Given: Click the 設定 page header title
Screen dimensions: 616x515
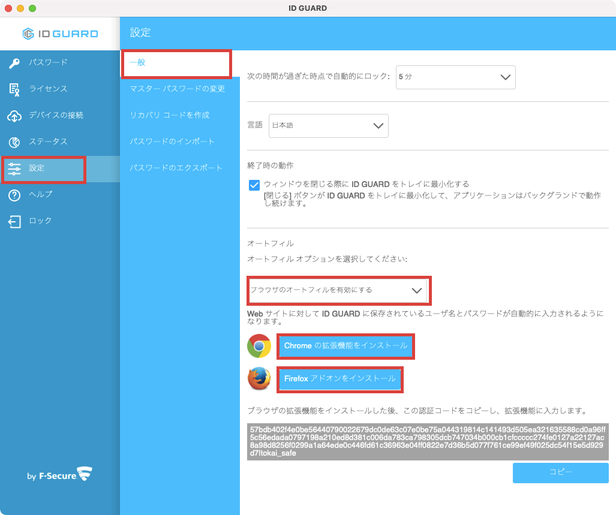Looking at the screenshot, I should (140, 33).
